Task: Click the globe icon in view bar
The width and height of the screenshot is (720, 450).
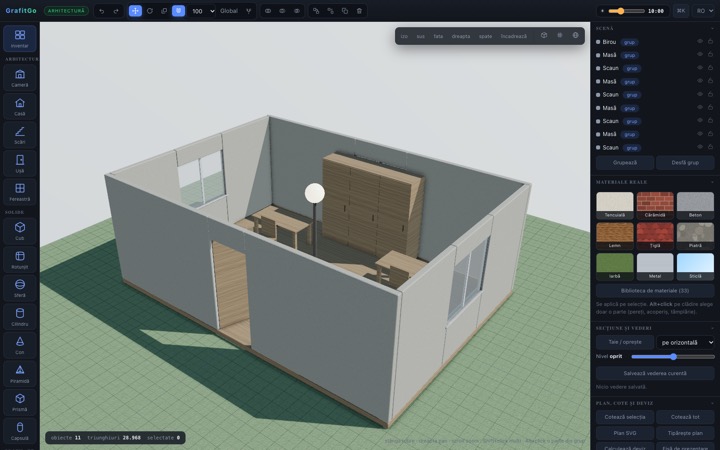Action: coord(575,35)
